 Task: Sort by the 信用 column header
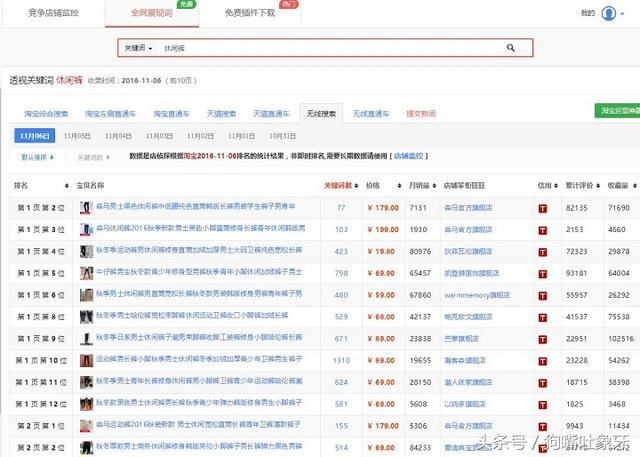[547, 186]
